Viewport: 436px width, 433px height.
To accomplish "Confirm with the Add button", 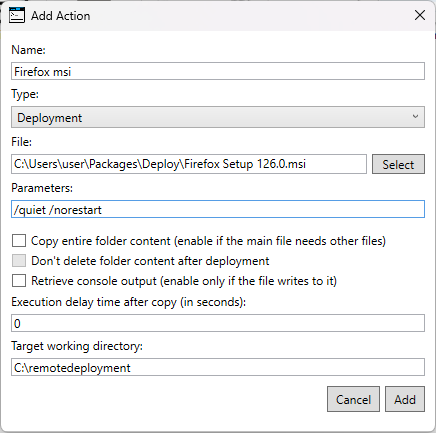I will [x=405, y=399].
